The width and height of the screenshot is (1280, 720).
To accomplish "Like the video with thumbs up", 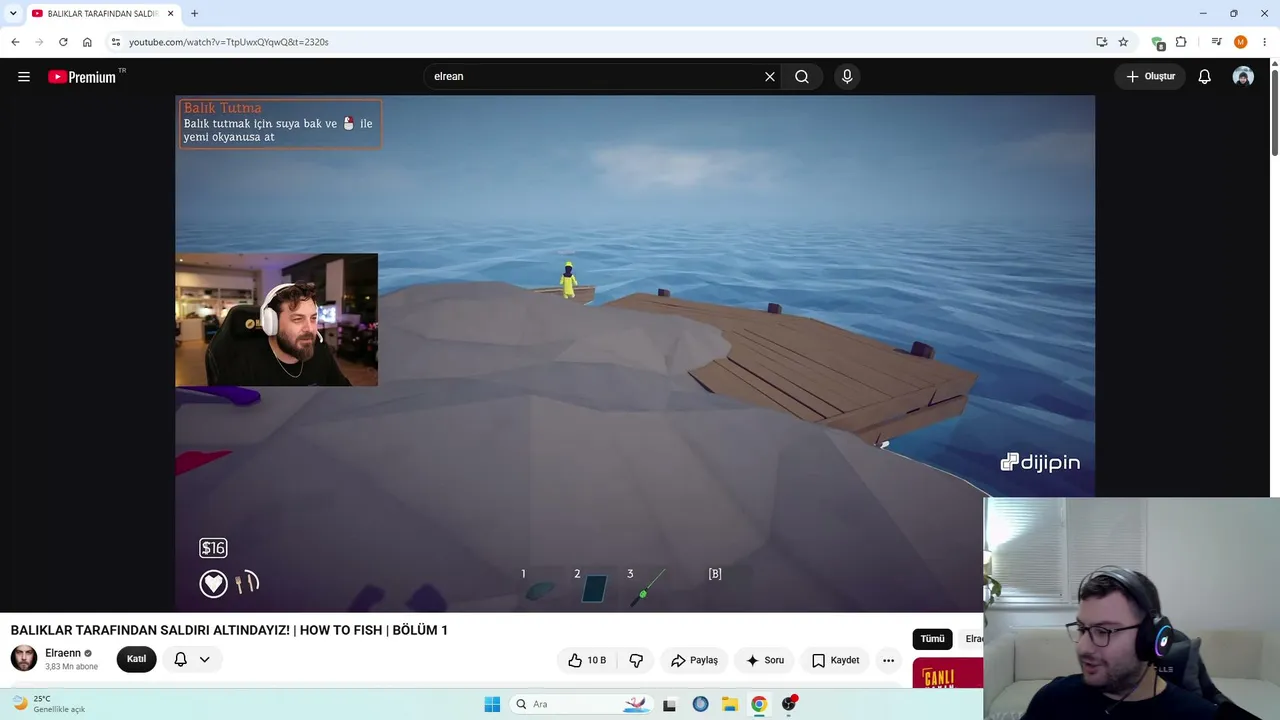I will (x=587, y=660).
